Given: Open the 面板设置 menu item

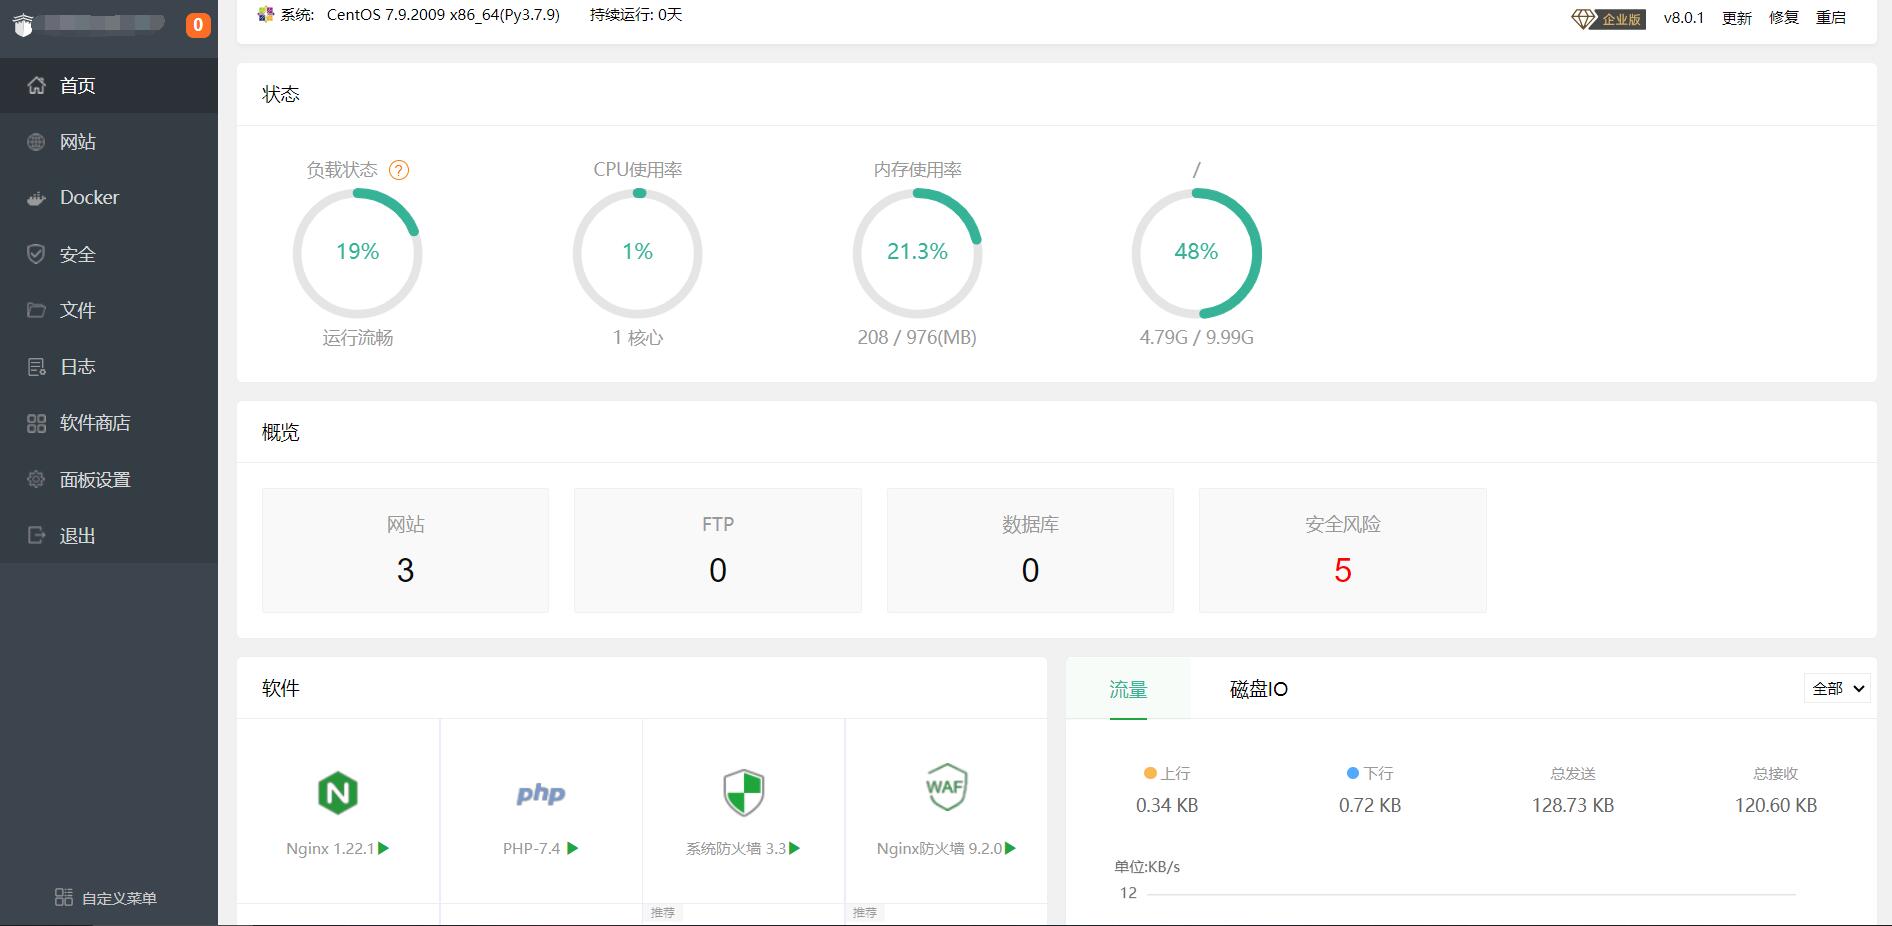Looking at the screenshot, I should 109,479.
